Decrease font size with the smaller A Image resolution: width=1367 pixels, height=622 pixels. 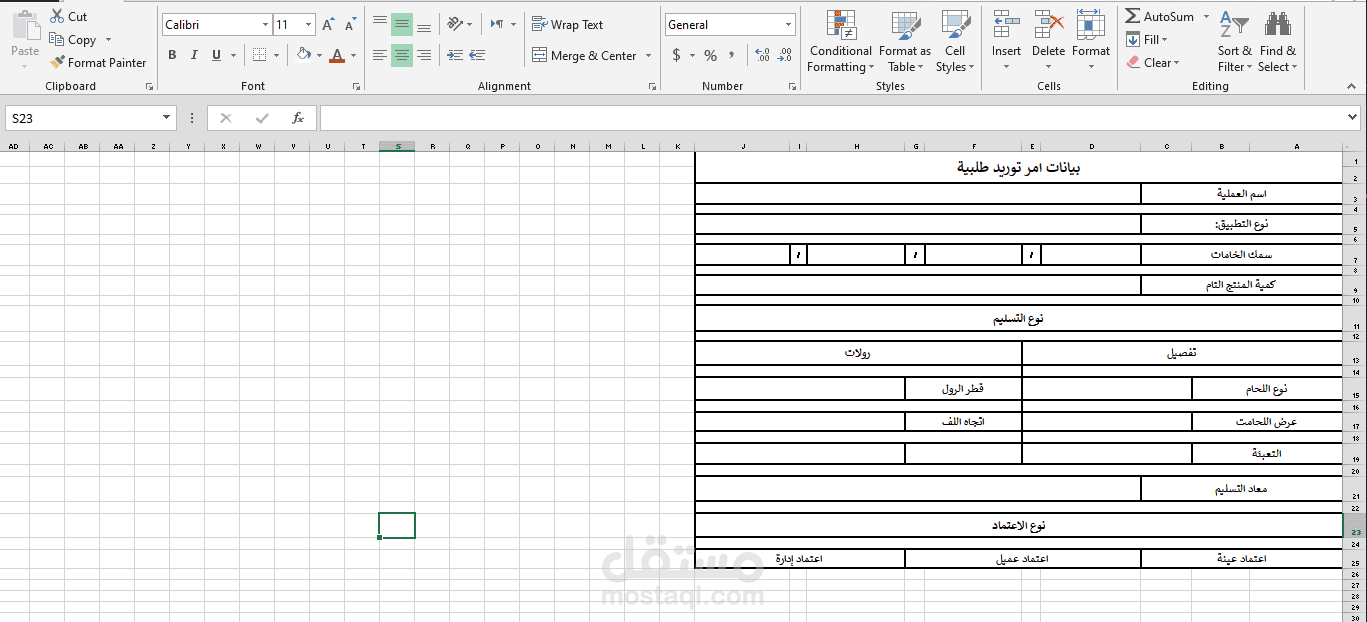click(350, 25)
